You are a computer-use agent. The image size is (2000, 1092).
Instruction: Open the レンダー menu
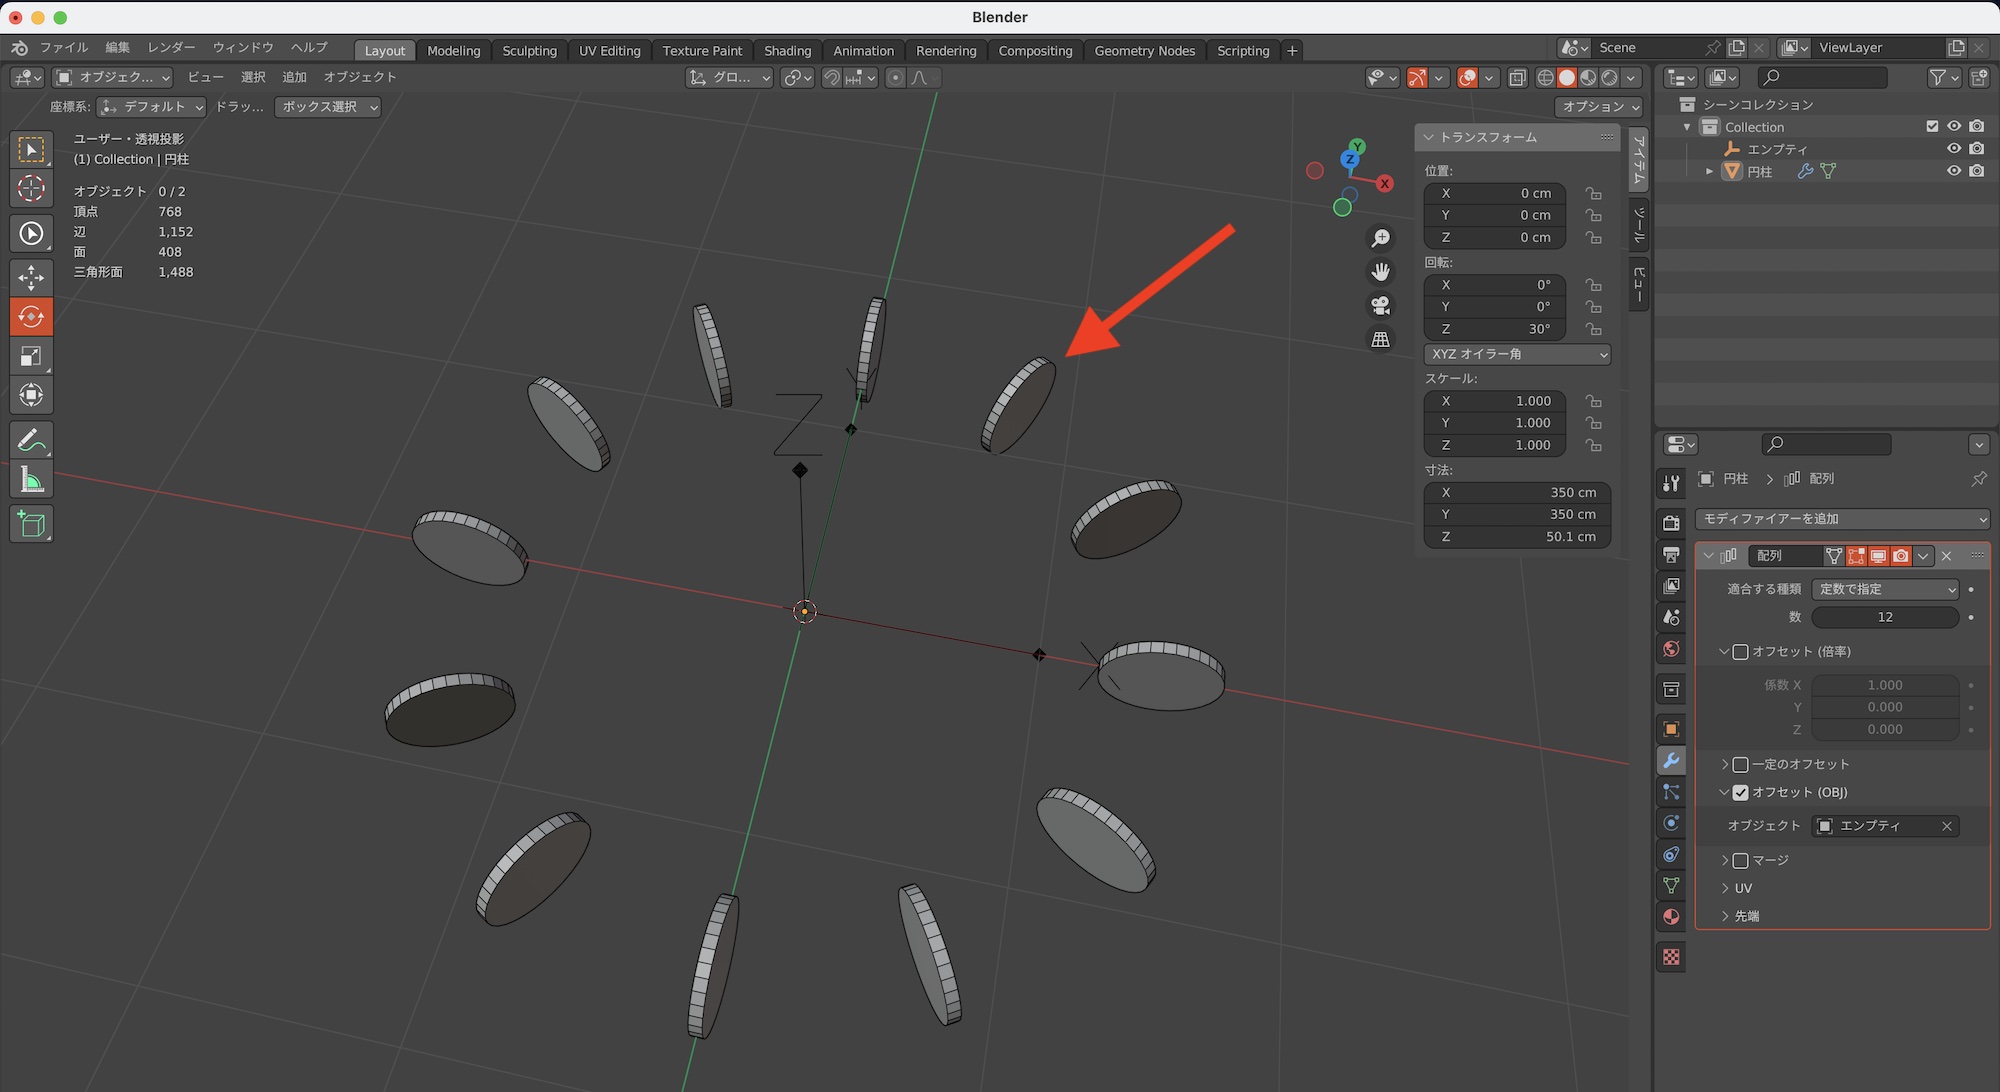pyautogui.click(x=171, y=47)
